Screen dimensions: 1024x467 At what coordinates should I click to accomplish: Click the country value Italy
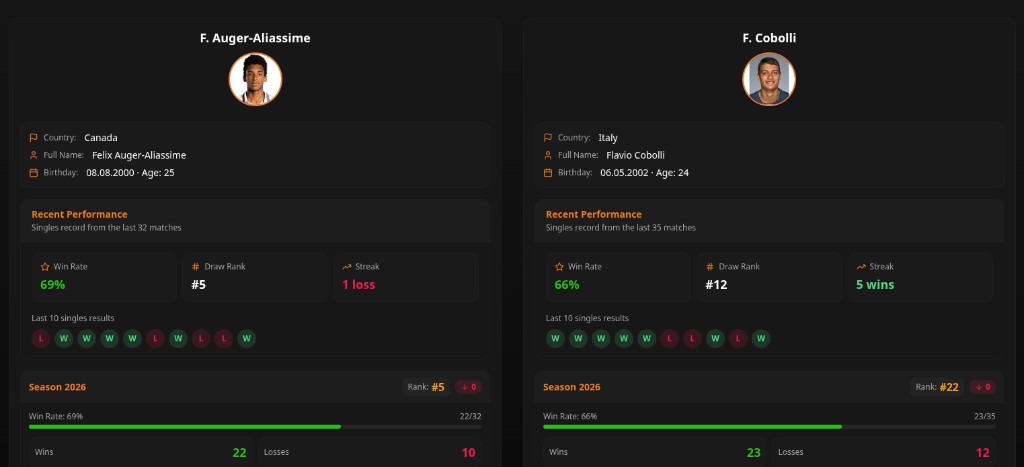point(608,138)
